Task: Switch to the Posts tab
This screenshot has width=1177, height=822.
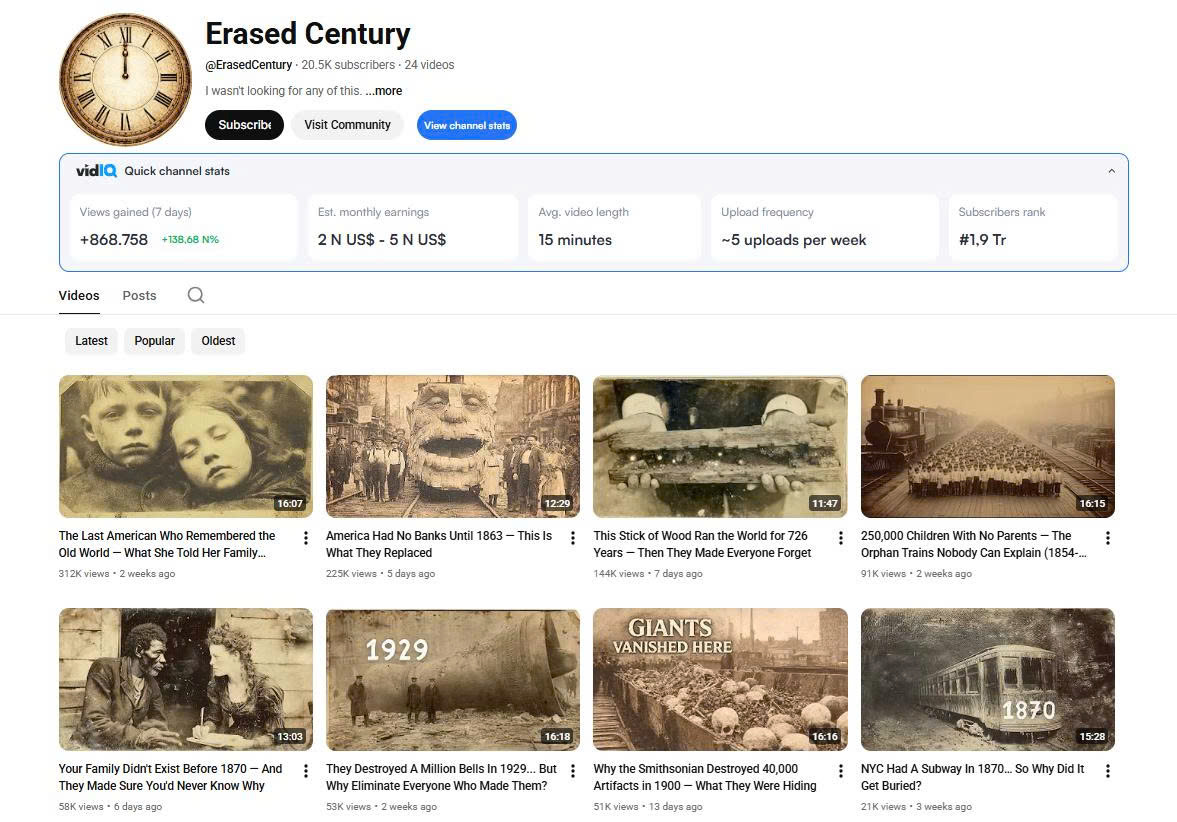Action: (x=140, y=296)
